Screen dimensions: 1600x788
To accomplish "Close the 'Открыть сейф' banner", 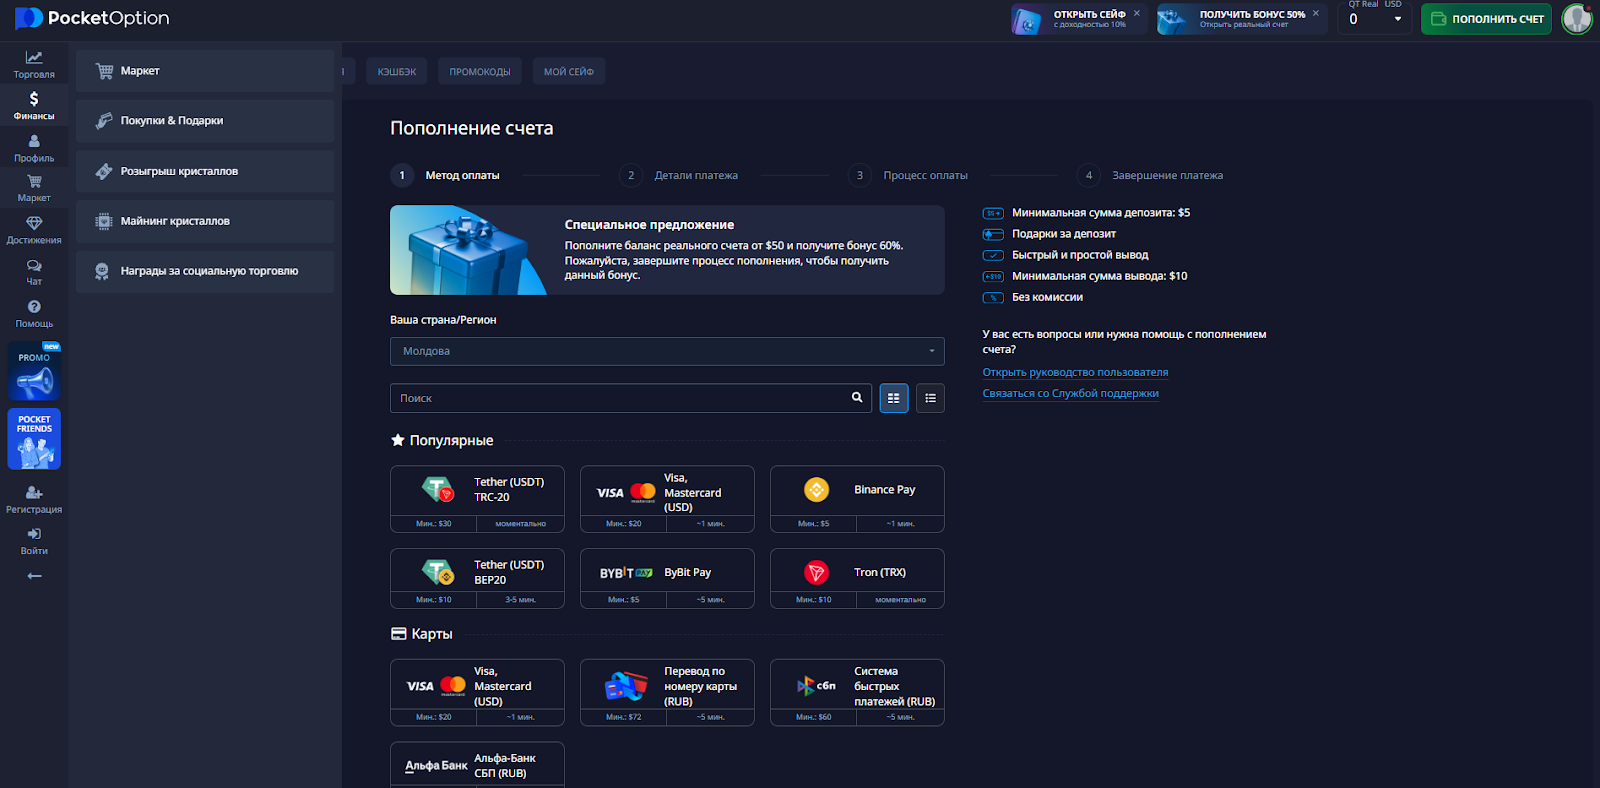I will 1136,13.
